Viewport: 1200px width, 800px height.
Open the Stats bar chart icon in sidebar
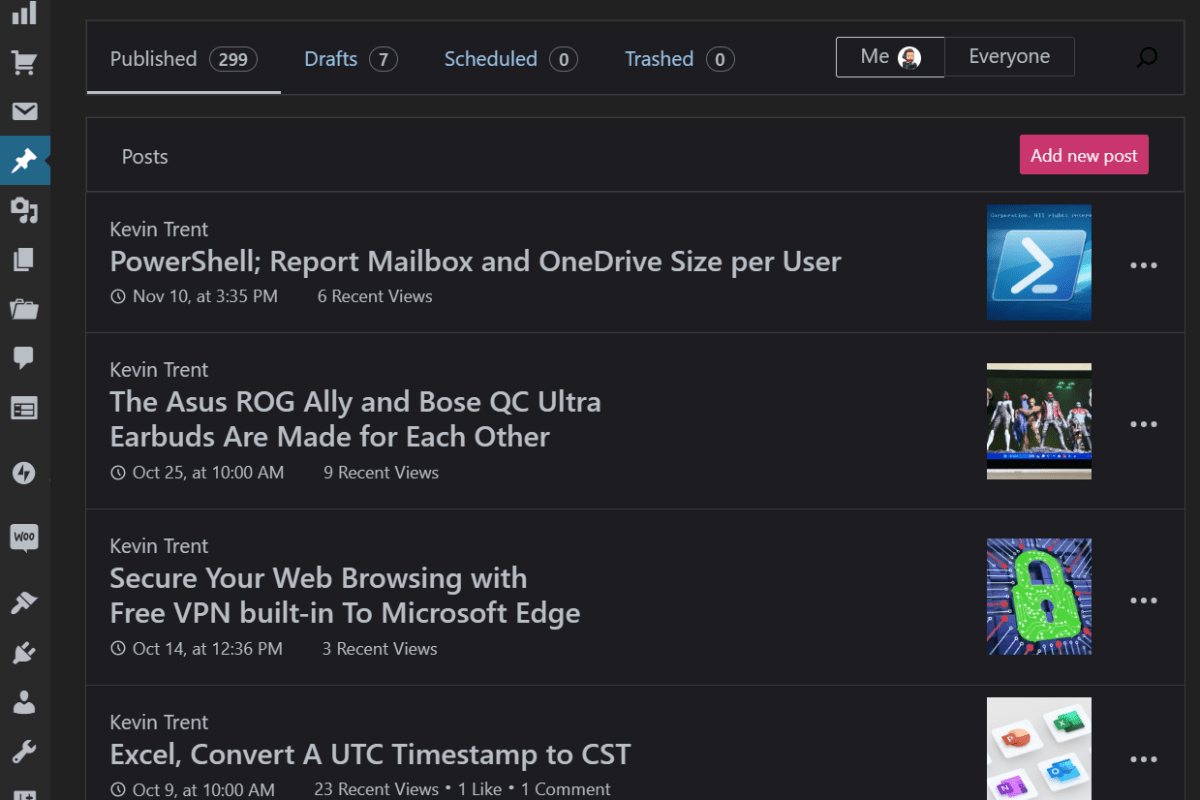pyautogui.click(x=24, y=13)
